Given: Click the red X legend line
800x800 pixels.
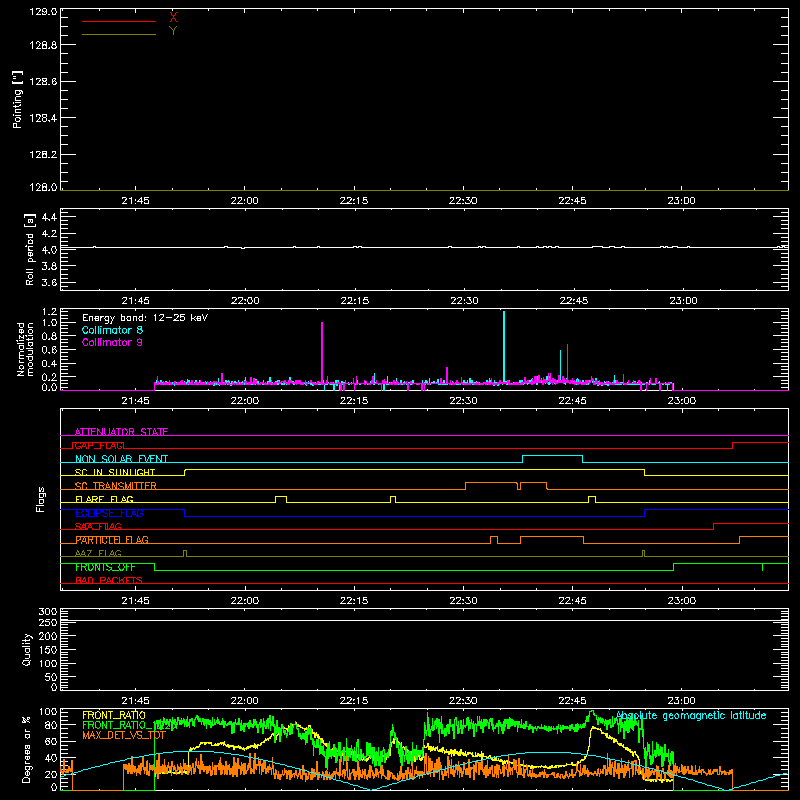Looking at the screenshot, I should 119,21.
